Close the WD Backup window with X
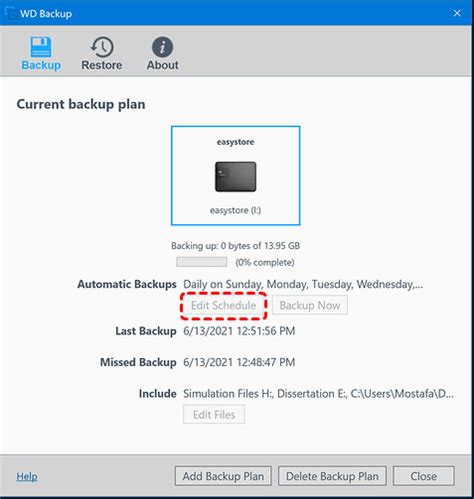The image size is (474, 499). (x=457, y=13)
